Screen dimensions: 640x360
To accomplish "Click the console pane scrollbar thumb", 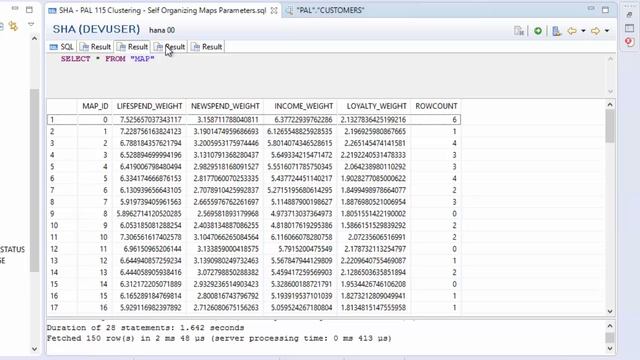I will (610, 338).
